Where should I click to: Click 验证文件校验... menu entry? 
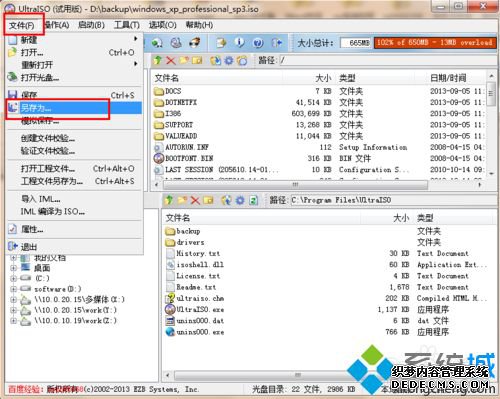pos(75,151)
